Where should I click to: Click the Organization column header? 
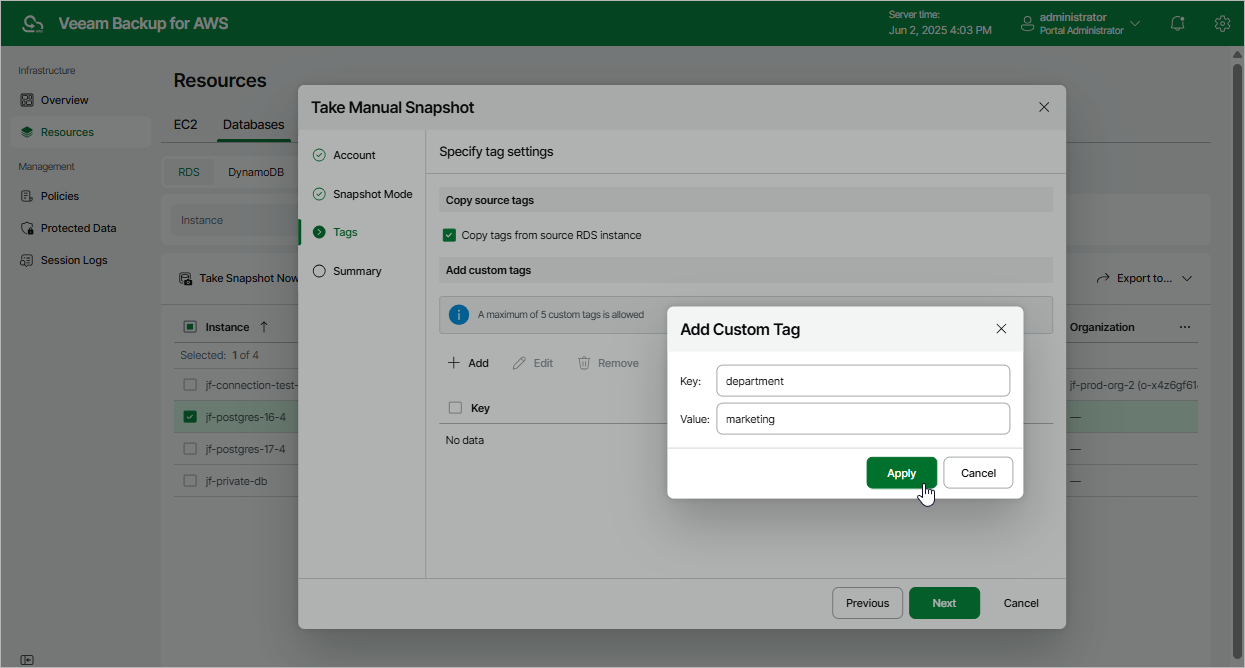[1102, 327]
